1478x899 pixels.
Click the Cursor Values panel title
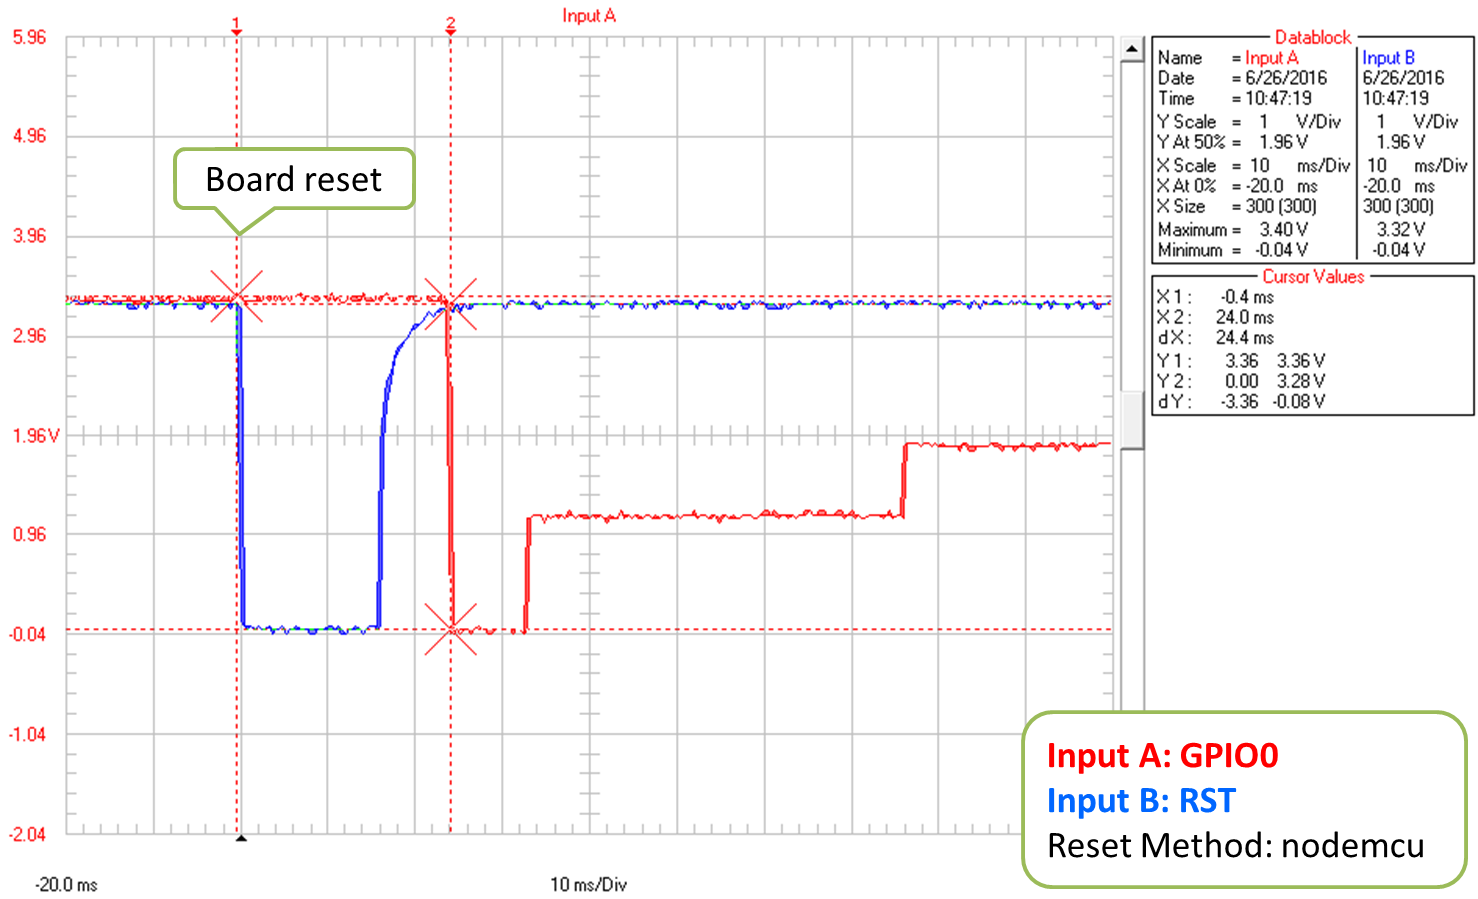click(x=1313, y=277)
